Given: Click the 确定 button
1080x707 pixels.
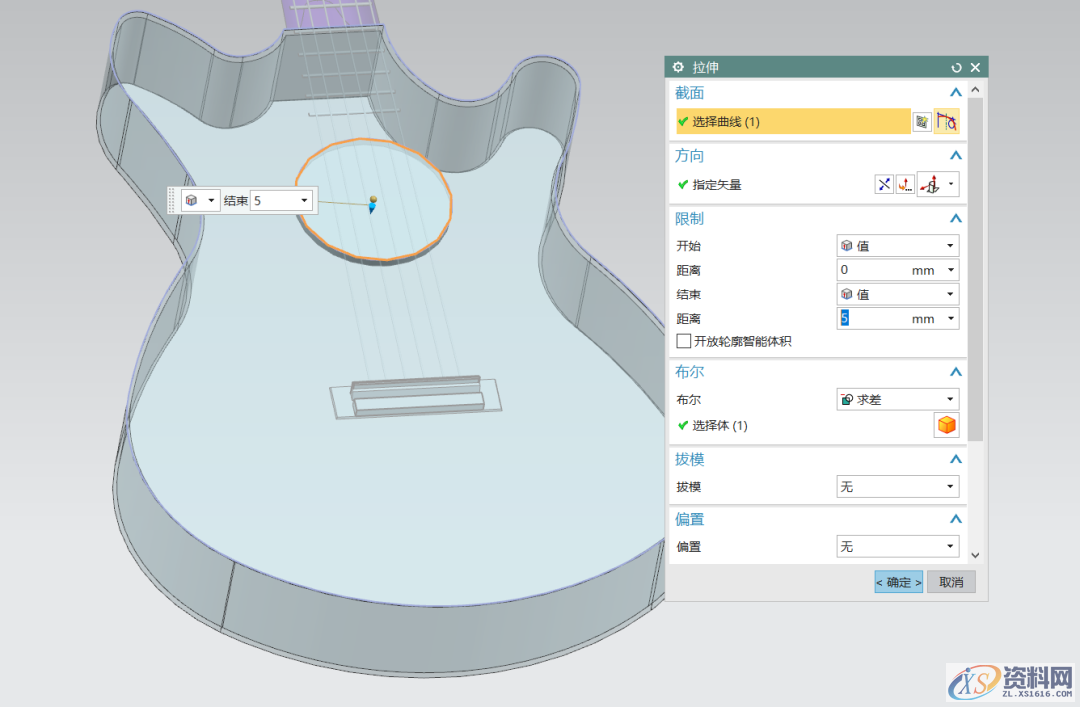Looking at the screenshot, I should tap(898, 582).
